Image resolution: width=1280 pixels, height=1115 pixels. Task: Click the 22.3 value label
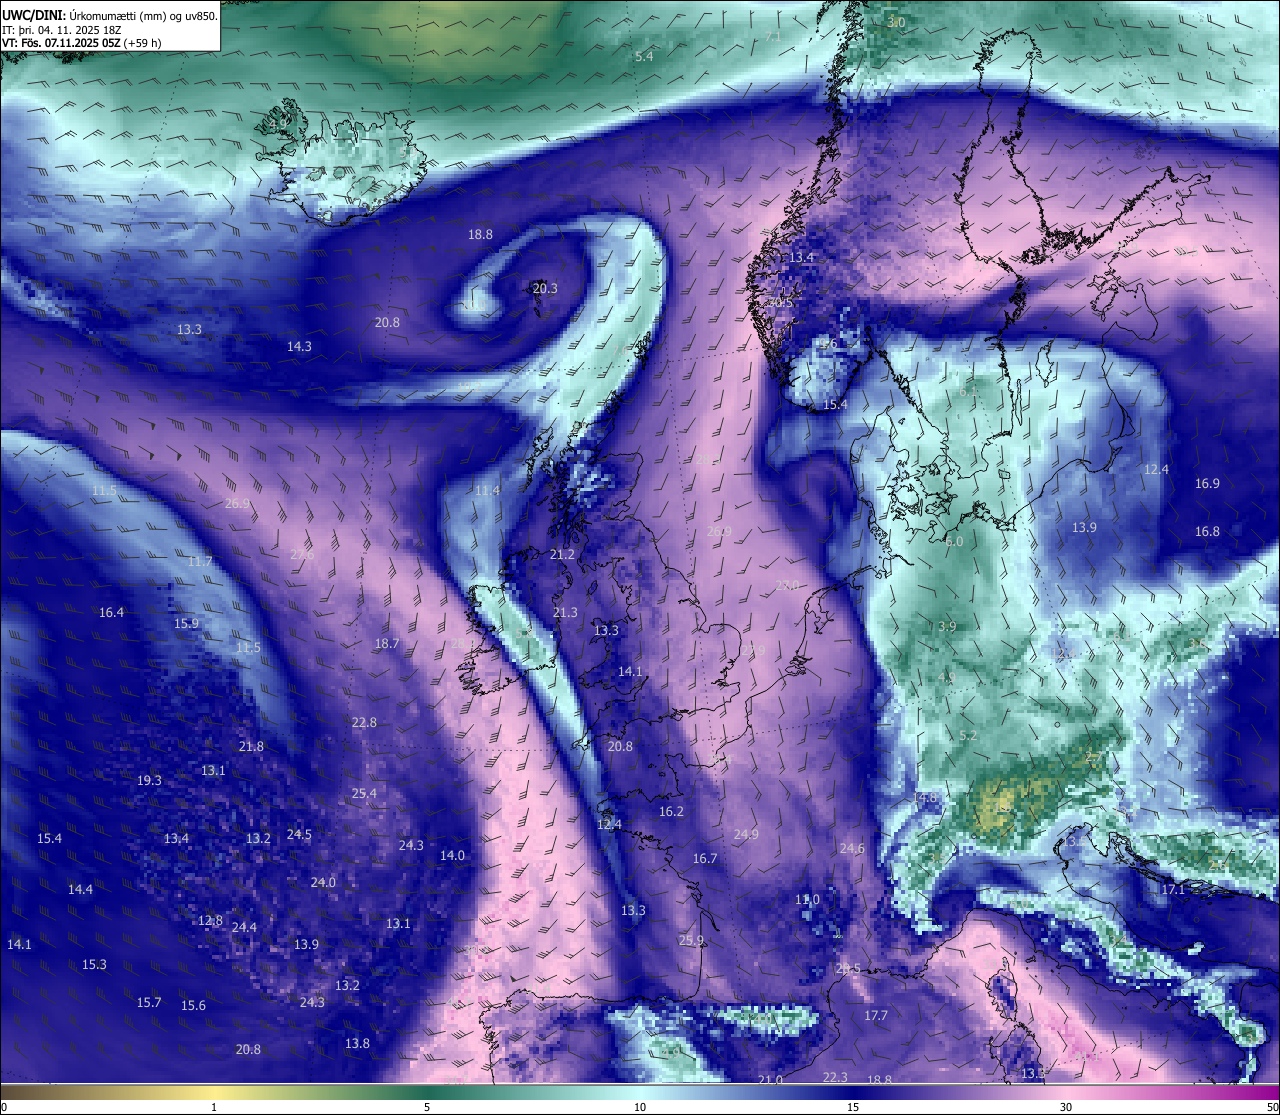point(835,1077)
